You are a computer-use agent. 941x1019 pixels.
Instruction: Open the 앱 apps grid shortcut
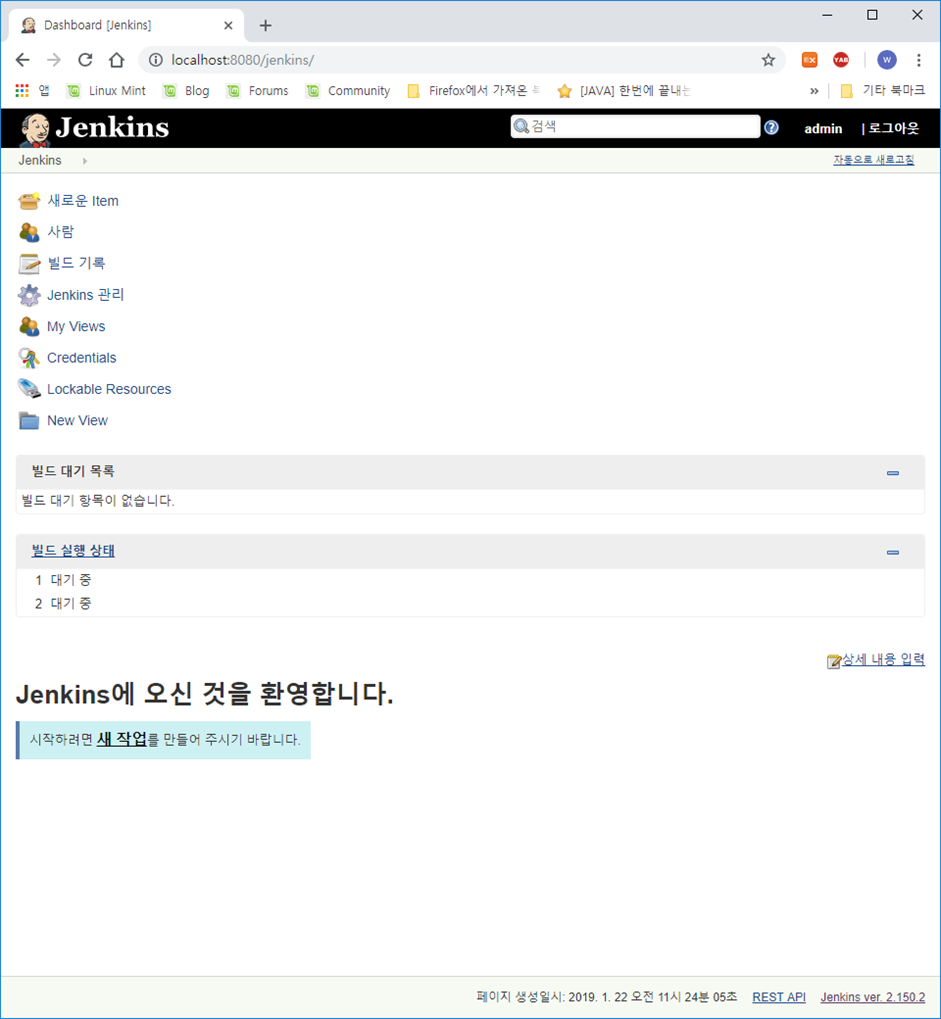(32, 91)
